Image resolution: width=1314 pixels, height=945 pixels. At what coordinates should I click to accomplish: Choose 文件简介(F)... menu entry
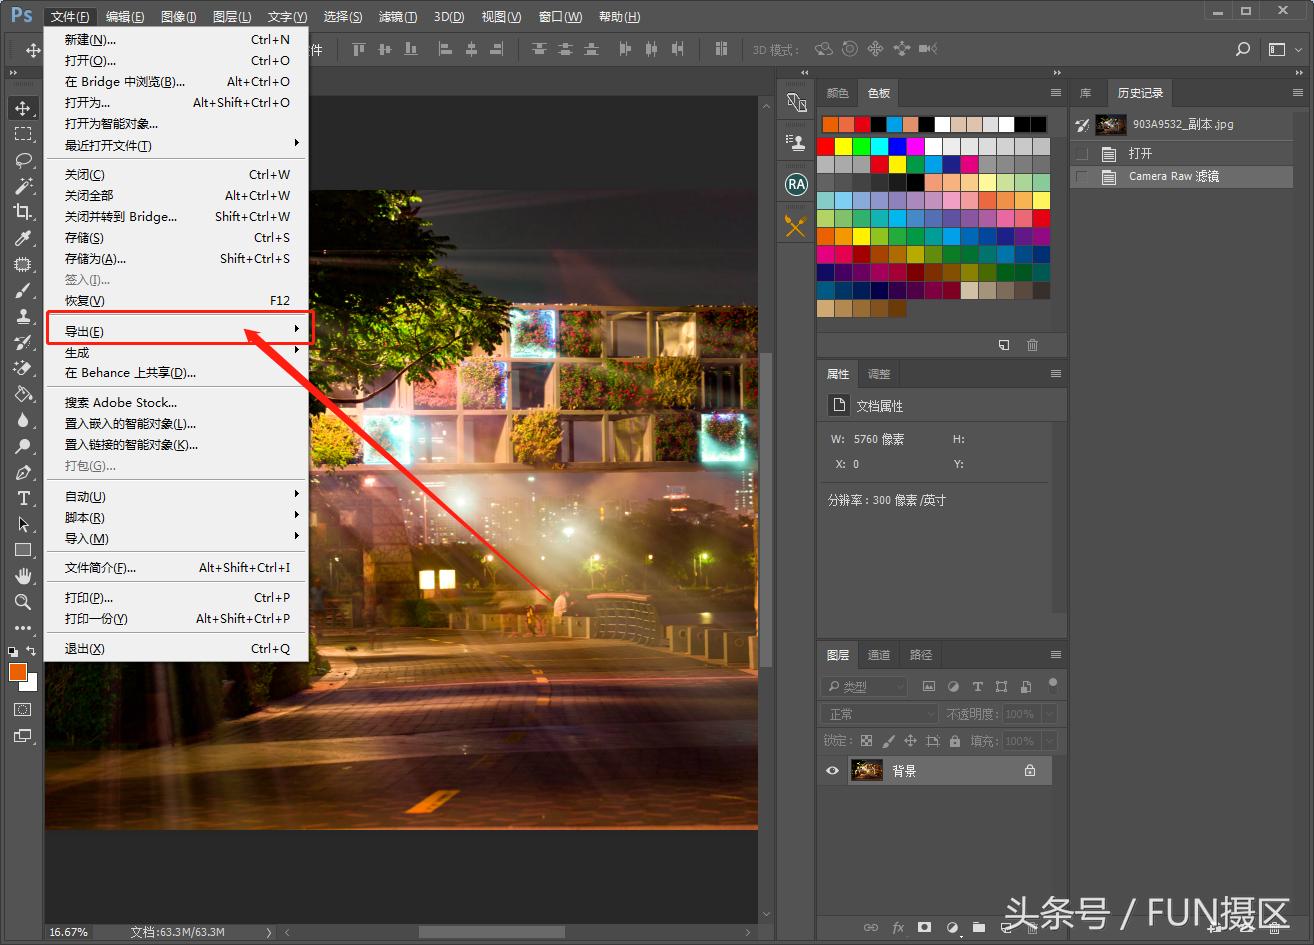click(177, 568)
